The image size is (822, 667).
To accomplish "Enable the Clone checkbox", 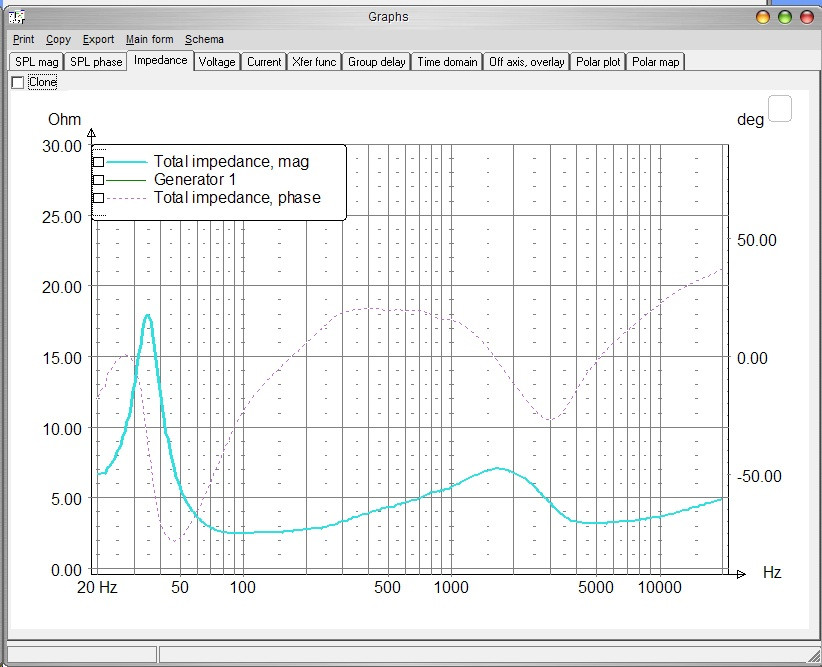I will pyautogui.click(x=18, y=82).
